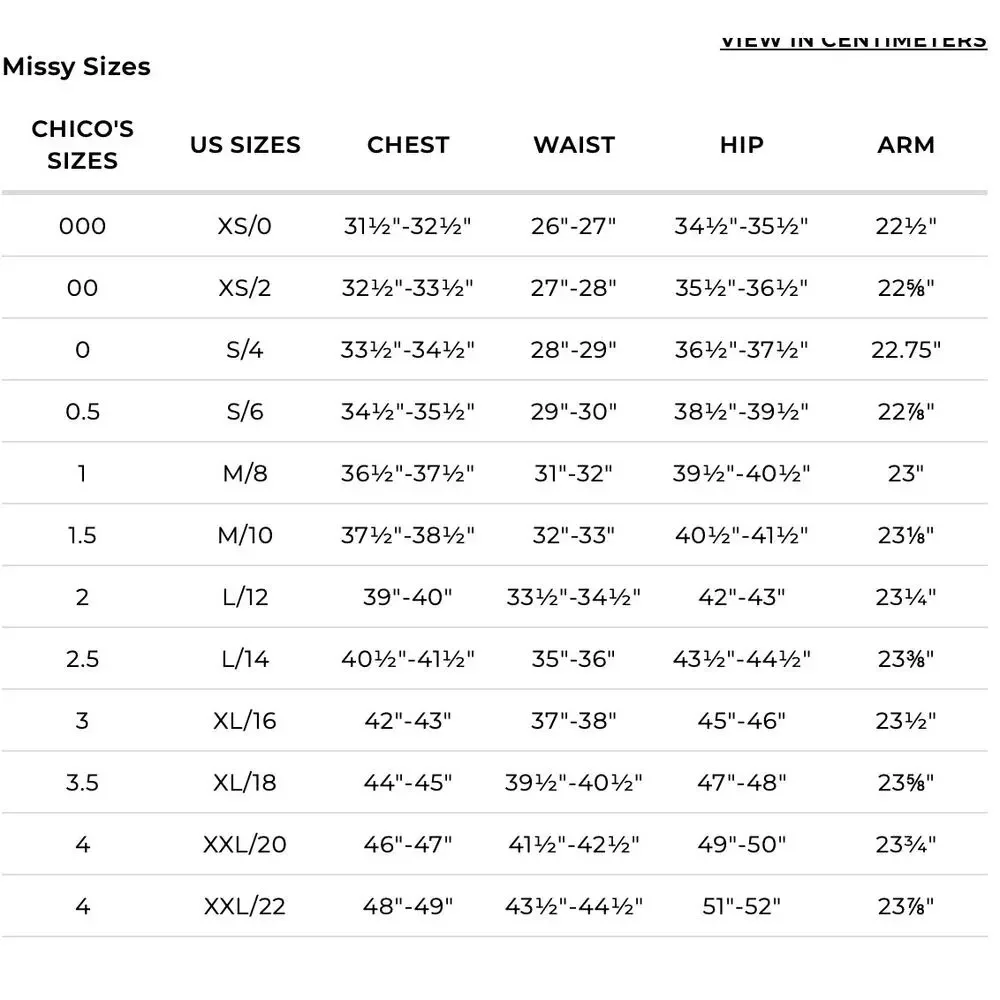Click the XXL/22 US size cell
1000x1000 pixels.
[x=245, y=906]
